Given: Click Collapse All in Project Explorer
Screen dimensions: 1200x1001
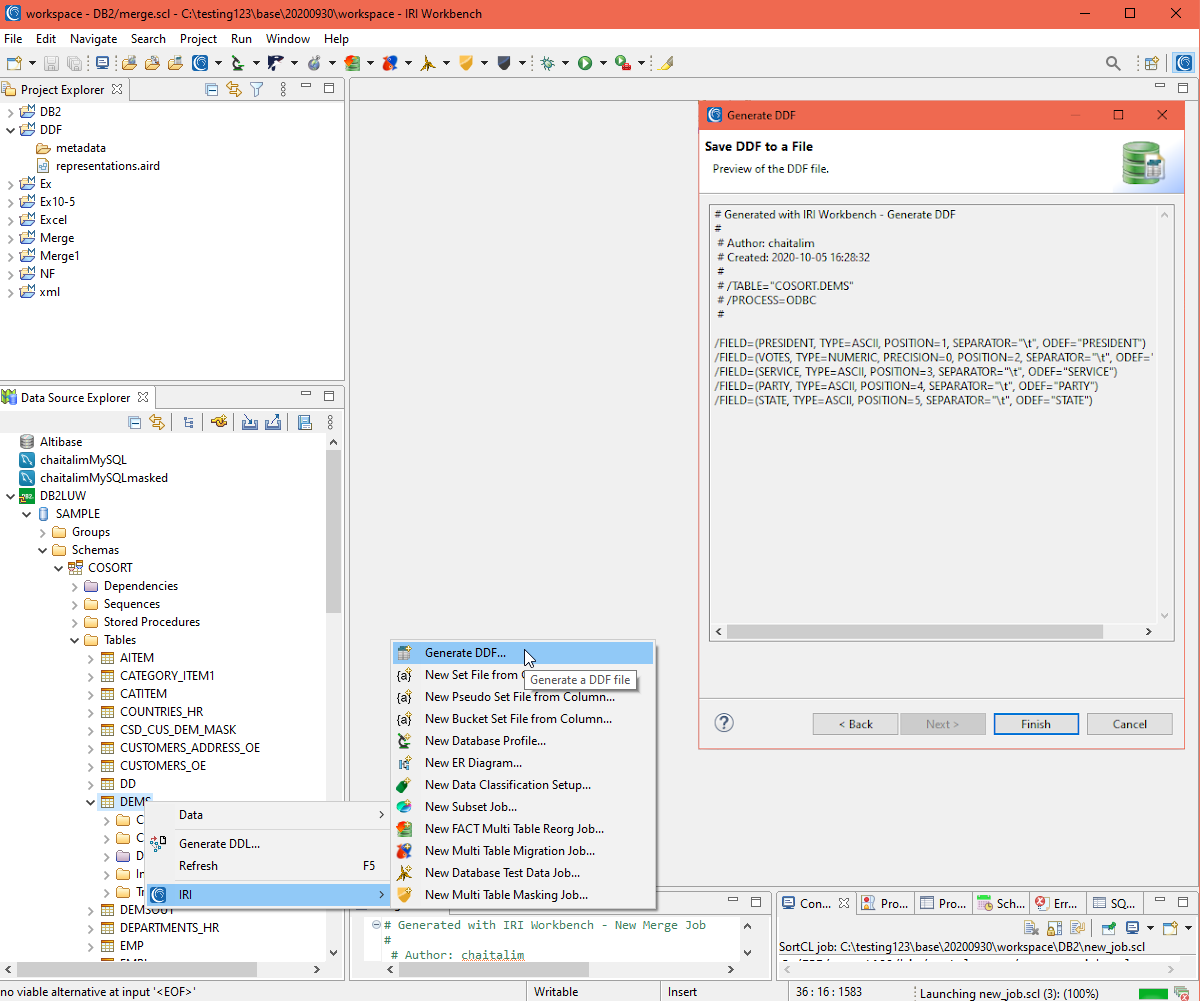Looking at the screenshot, I should click(212, 89).
